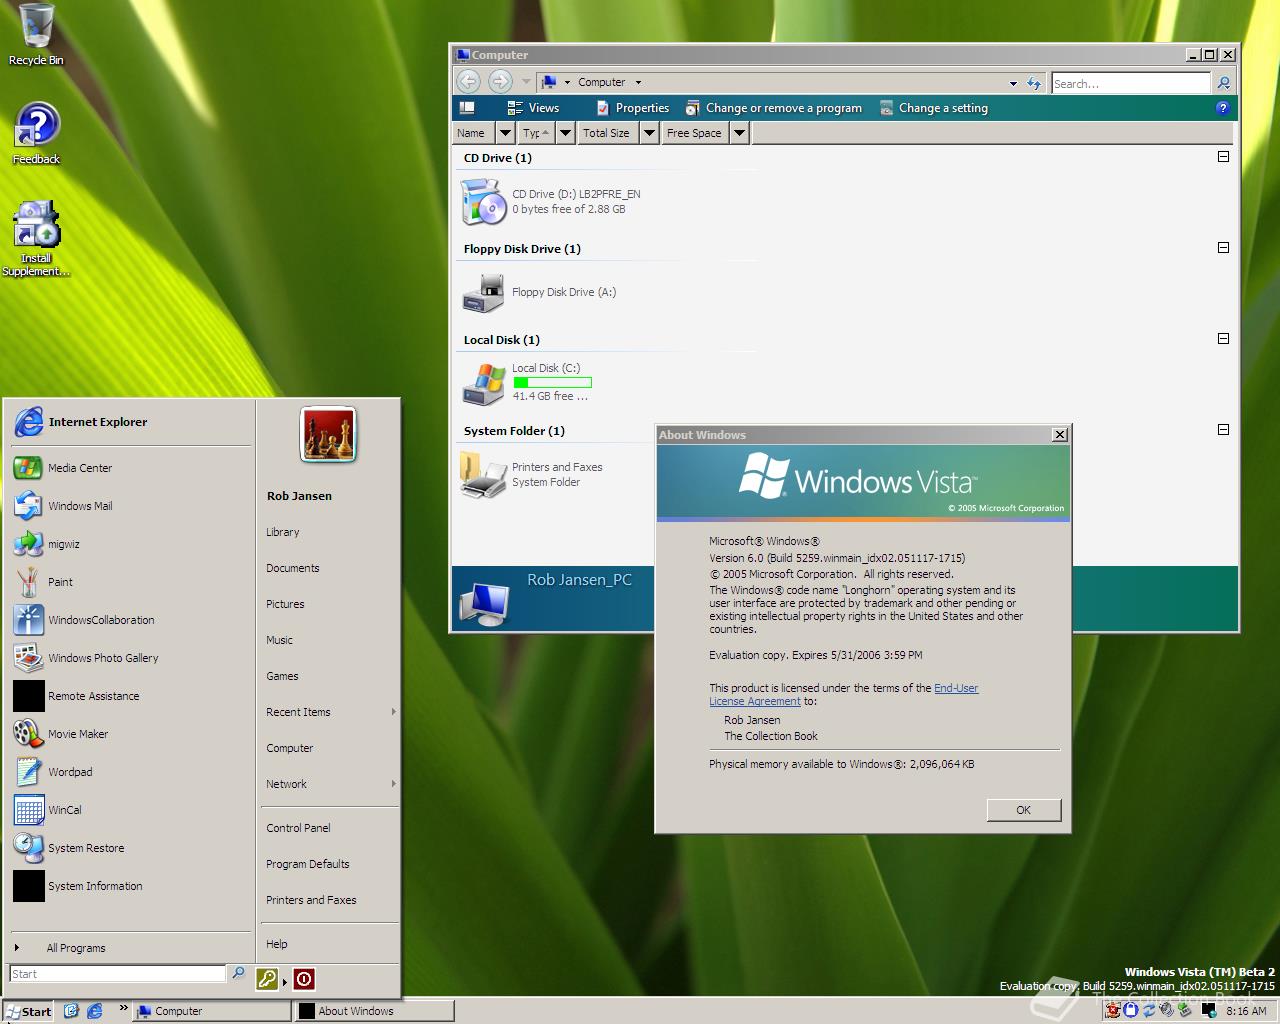
Task: Switch to About Windows taskbar button
Action: 374,1011
